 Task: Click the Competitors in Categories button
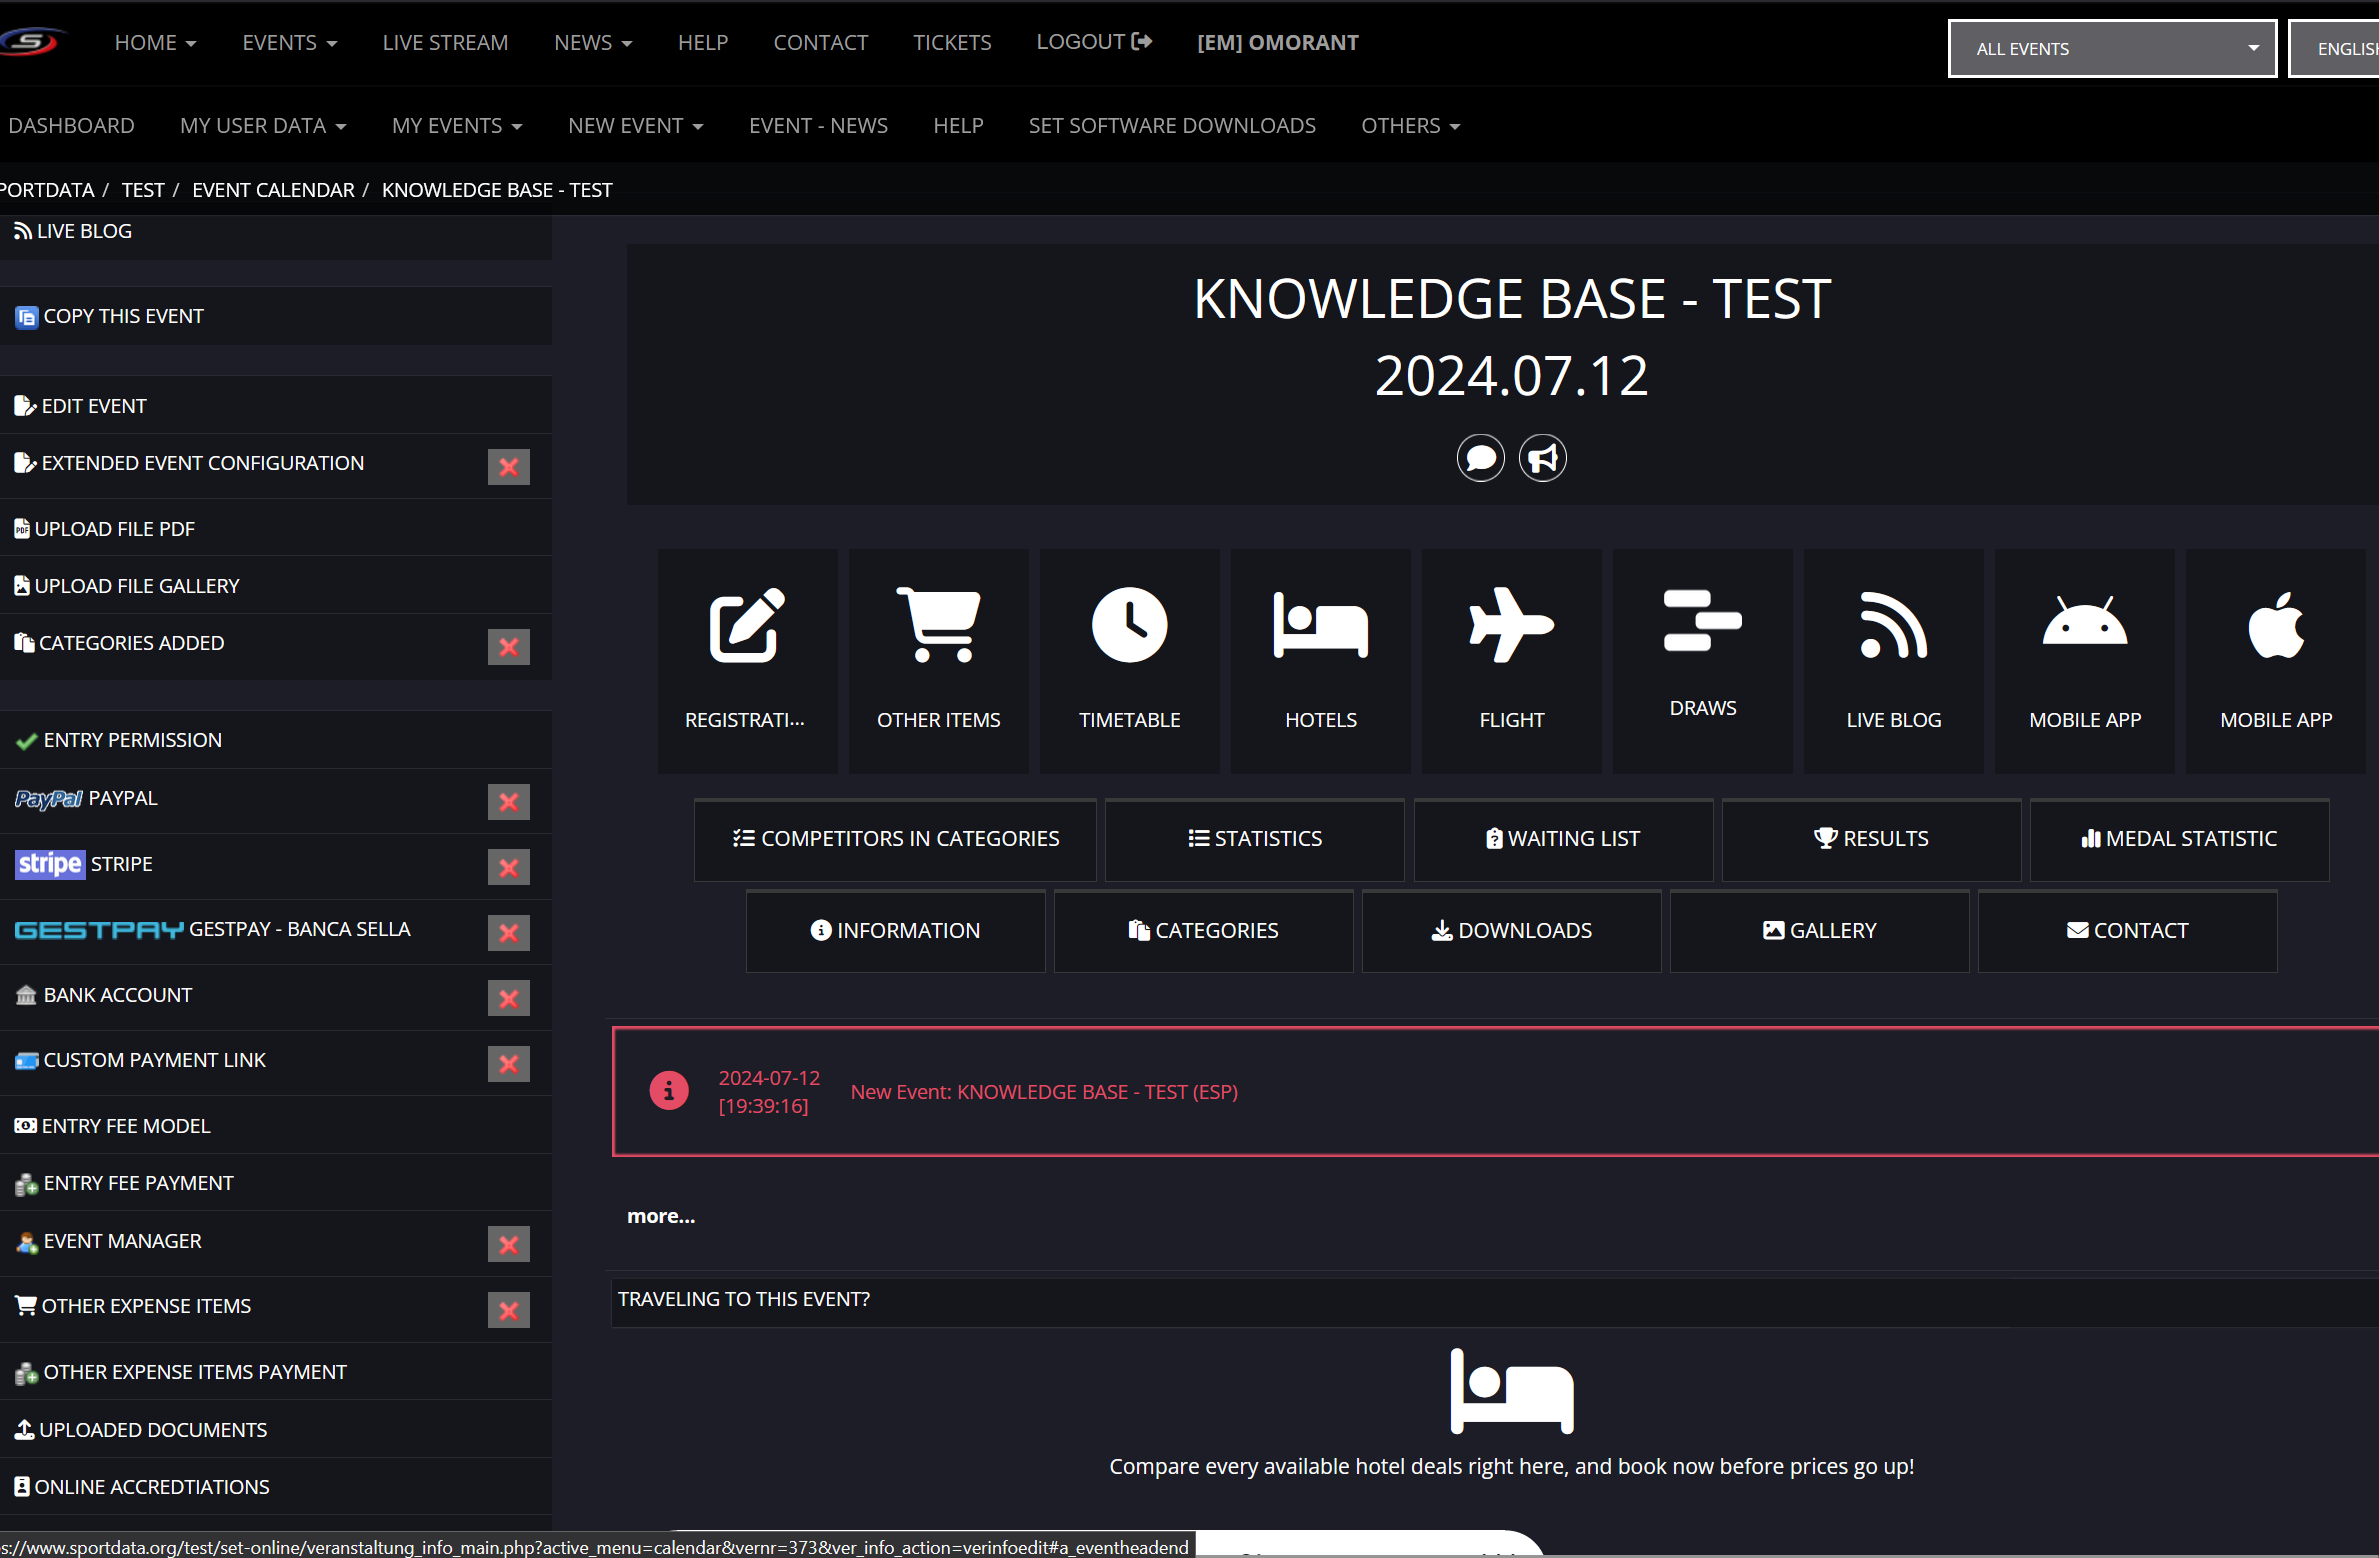[895, 839]
